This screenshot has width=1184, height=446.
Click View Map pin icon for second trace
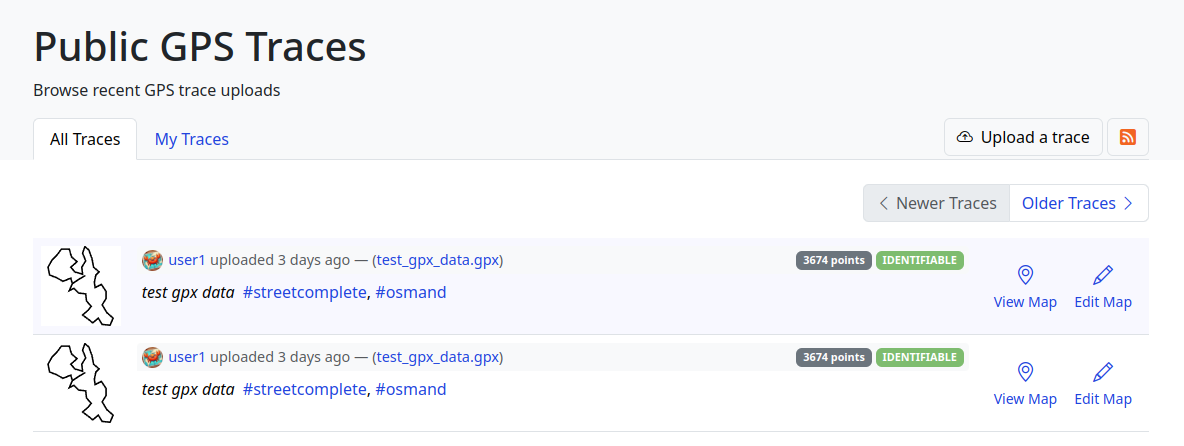pyautogui.click(x=1025, y=372)
